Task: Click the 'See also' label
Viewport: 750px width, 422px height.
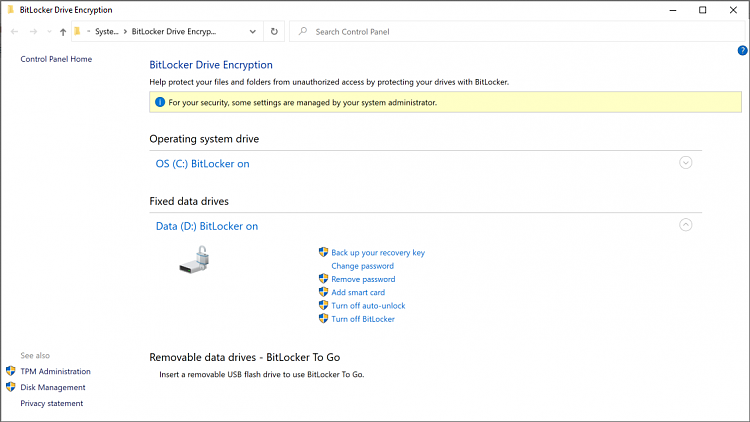Action: coord(35,355)
